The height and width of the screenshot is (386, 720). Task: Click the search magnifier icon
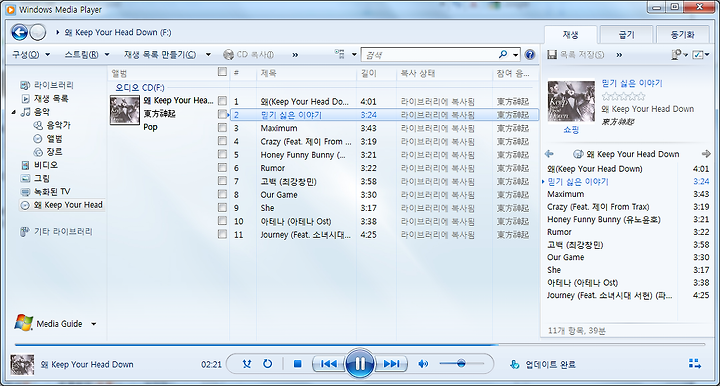click(x=503, y=54)
